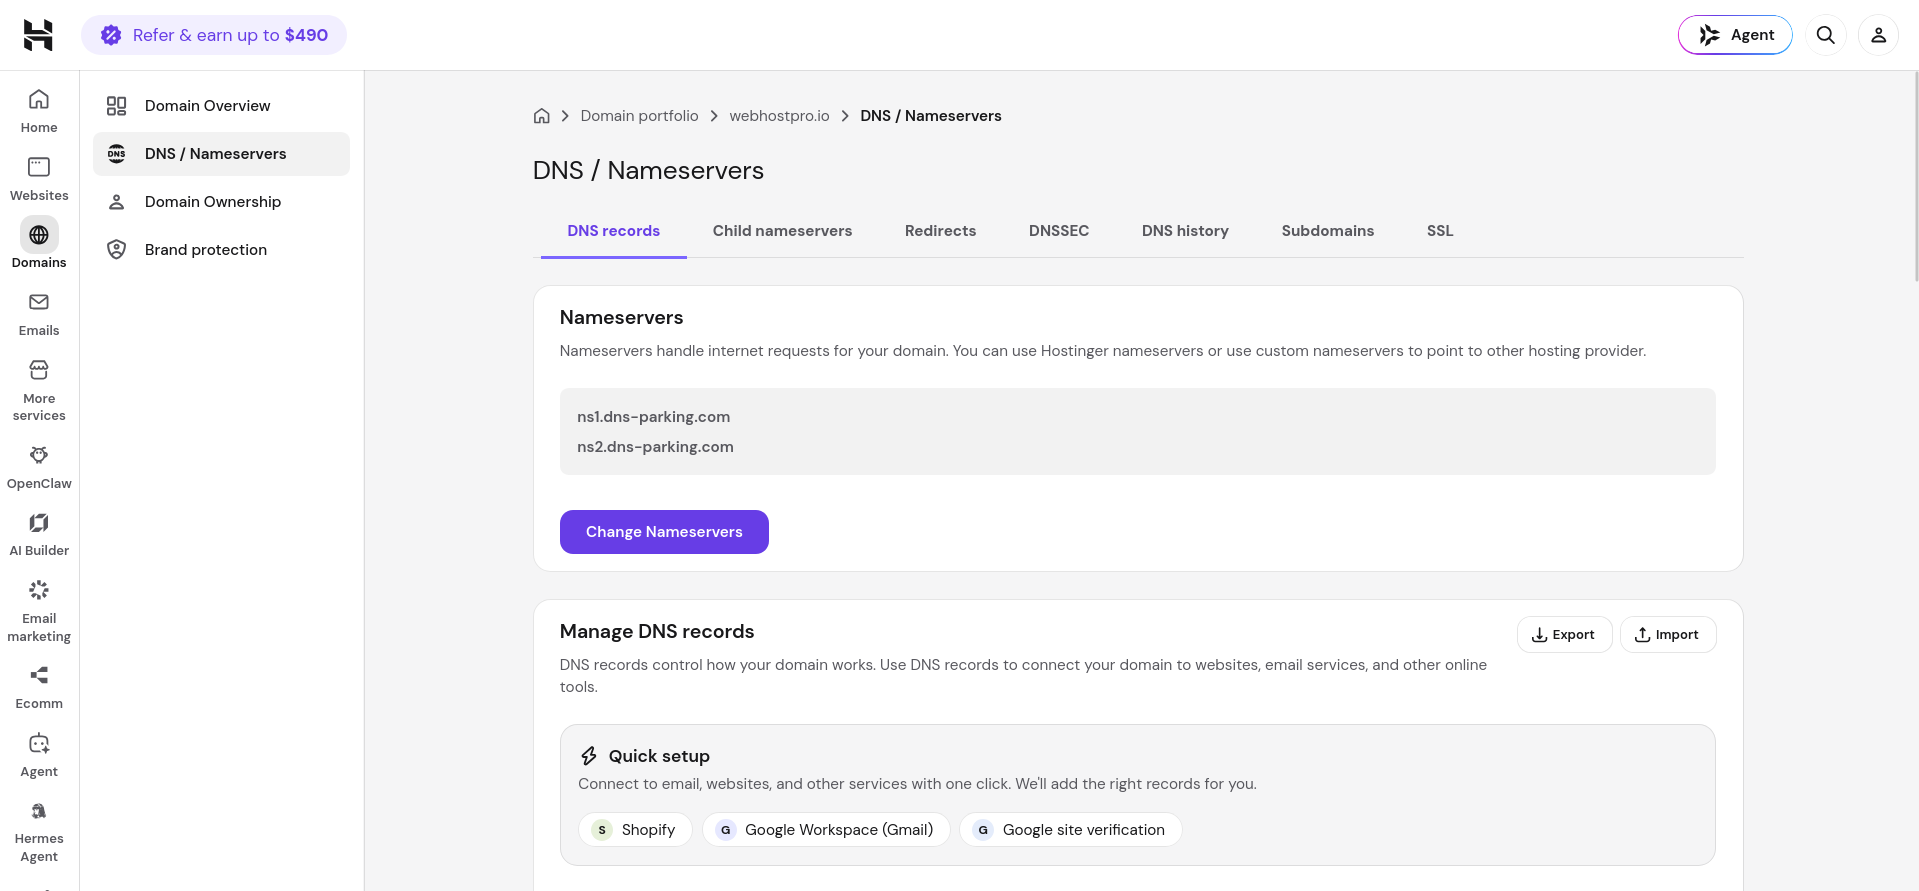Click the search magnifier icon
Screen dimensions: 1919x891
pyautogui.click(x=1826, y=35)
